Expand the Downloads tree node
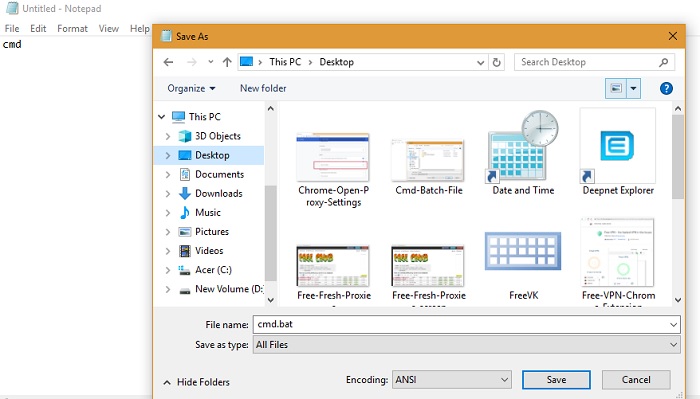The height and width of the screenshot is (399, 700). point(168,194)
